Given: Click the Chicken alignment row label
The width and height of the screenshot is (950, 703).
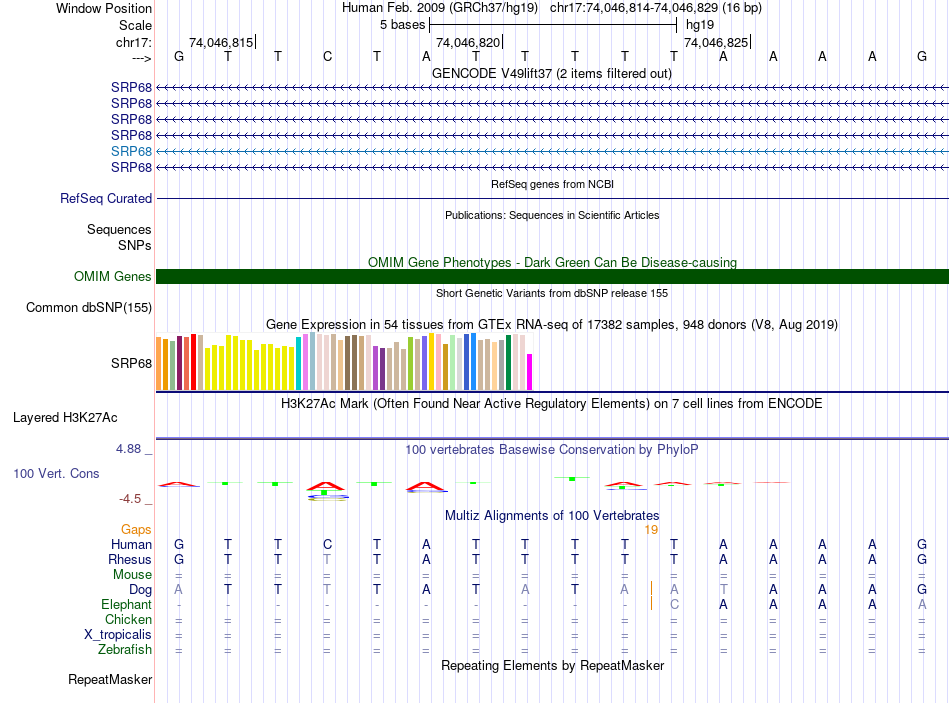Looking at the screenshot, I should 128,619.
